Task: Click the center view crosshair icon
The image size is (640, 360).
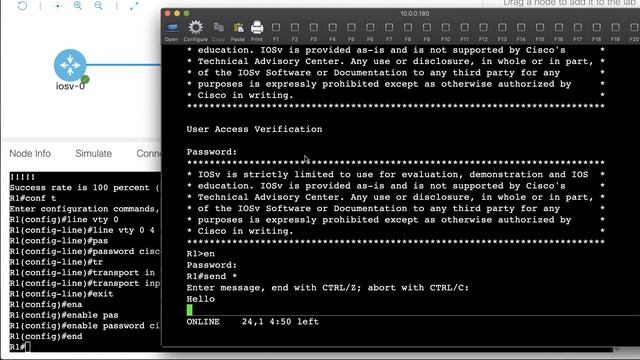Action: pyautogui.click(x=58, y=5)
